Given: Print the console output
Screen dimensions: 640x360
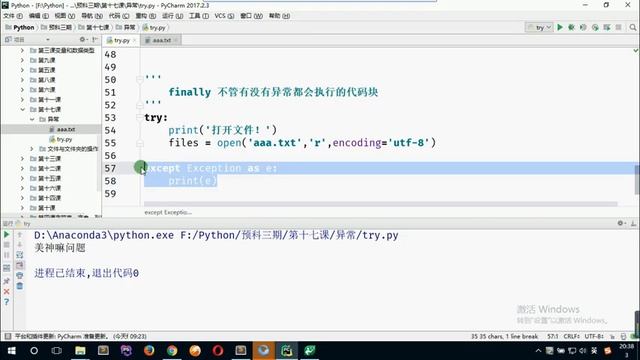Looking at the screenshot, I should click(20, 276).
